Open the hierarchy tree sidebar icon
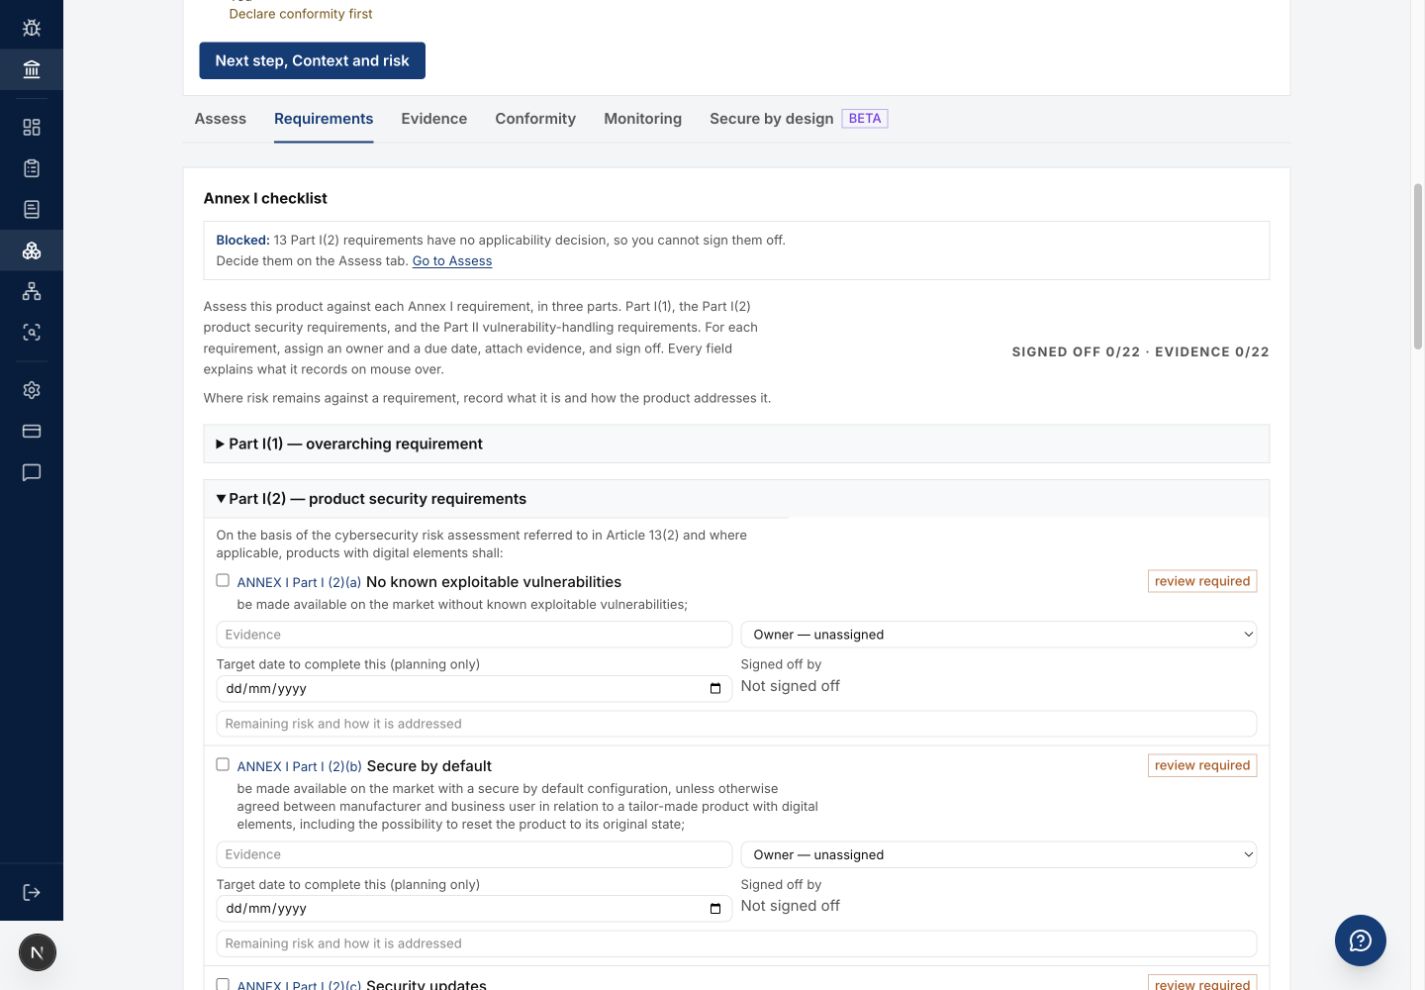The width and height of the screenshot is (1425, 990). pyautogui.click(x=31, y=291)
